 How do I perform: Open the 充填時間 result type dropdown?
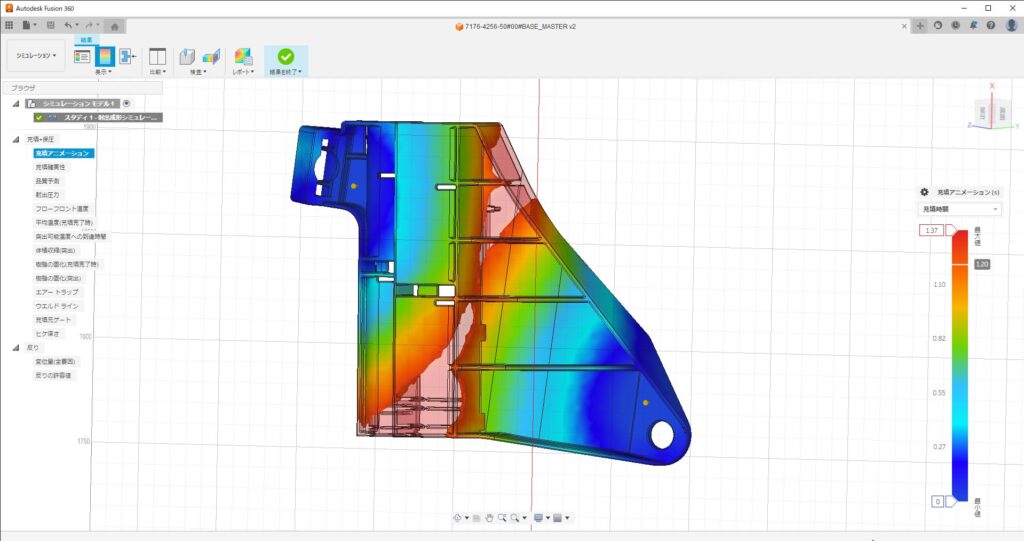point(960,209)
